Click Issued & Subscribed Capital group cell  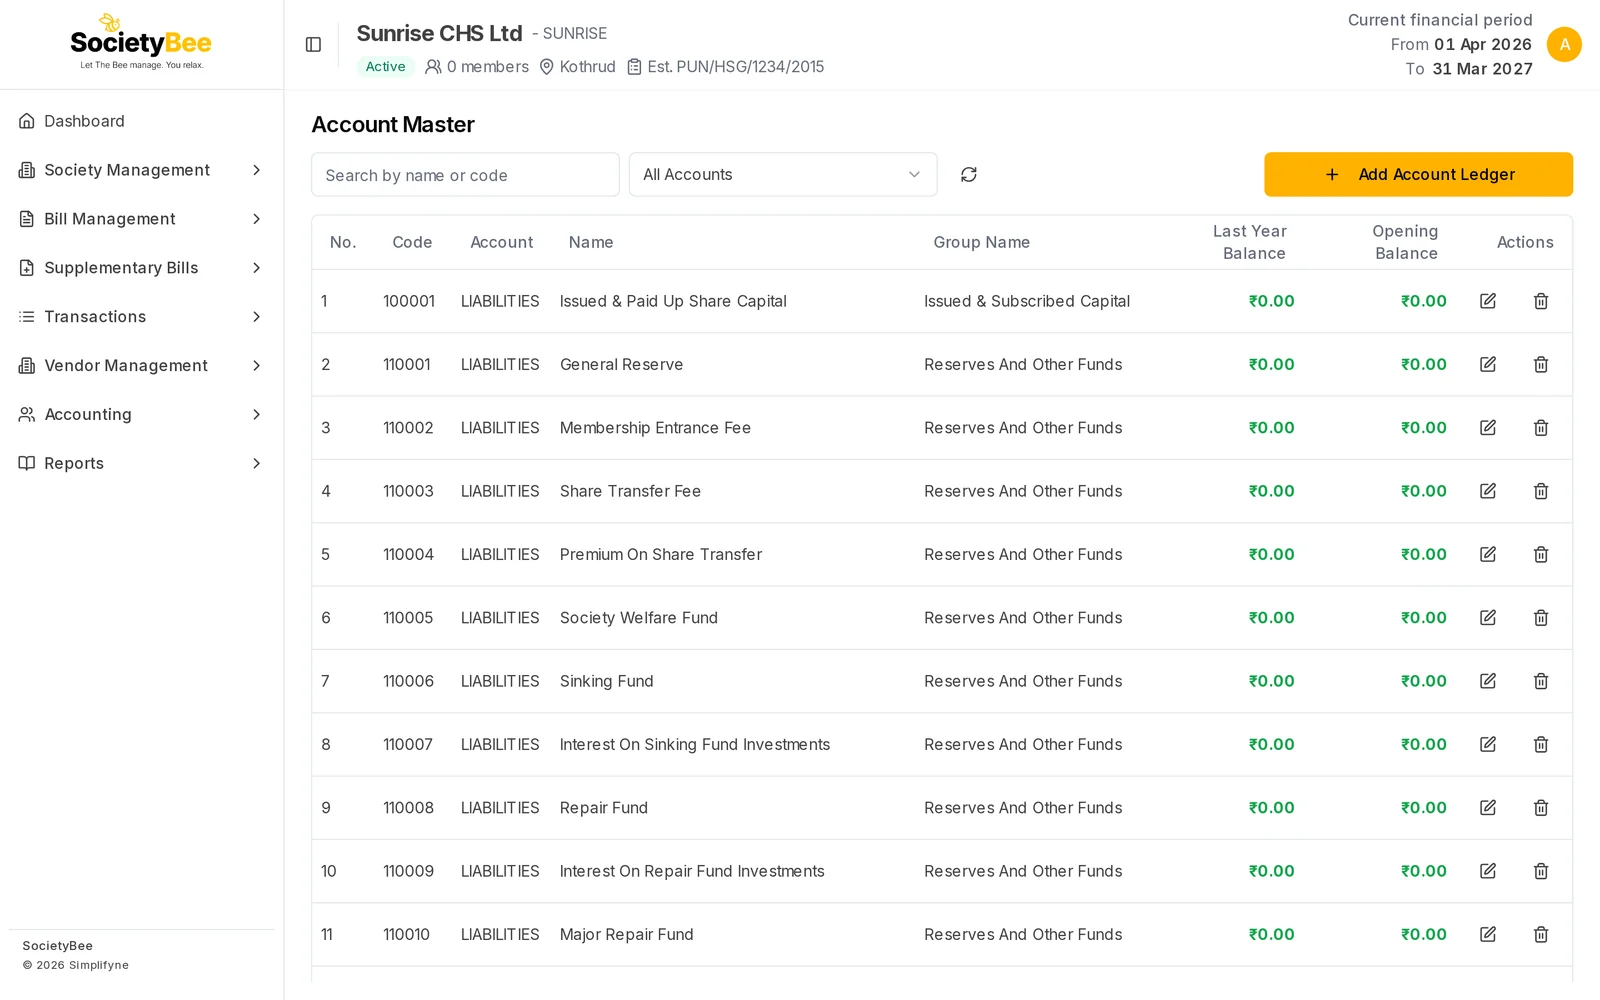(1027, 301)
